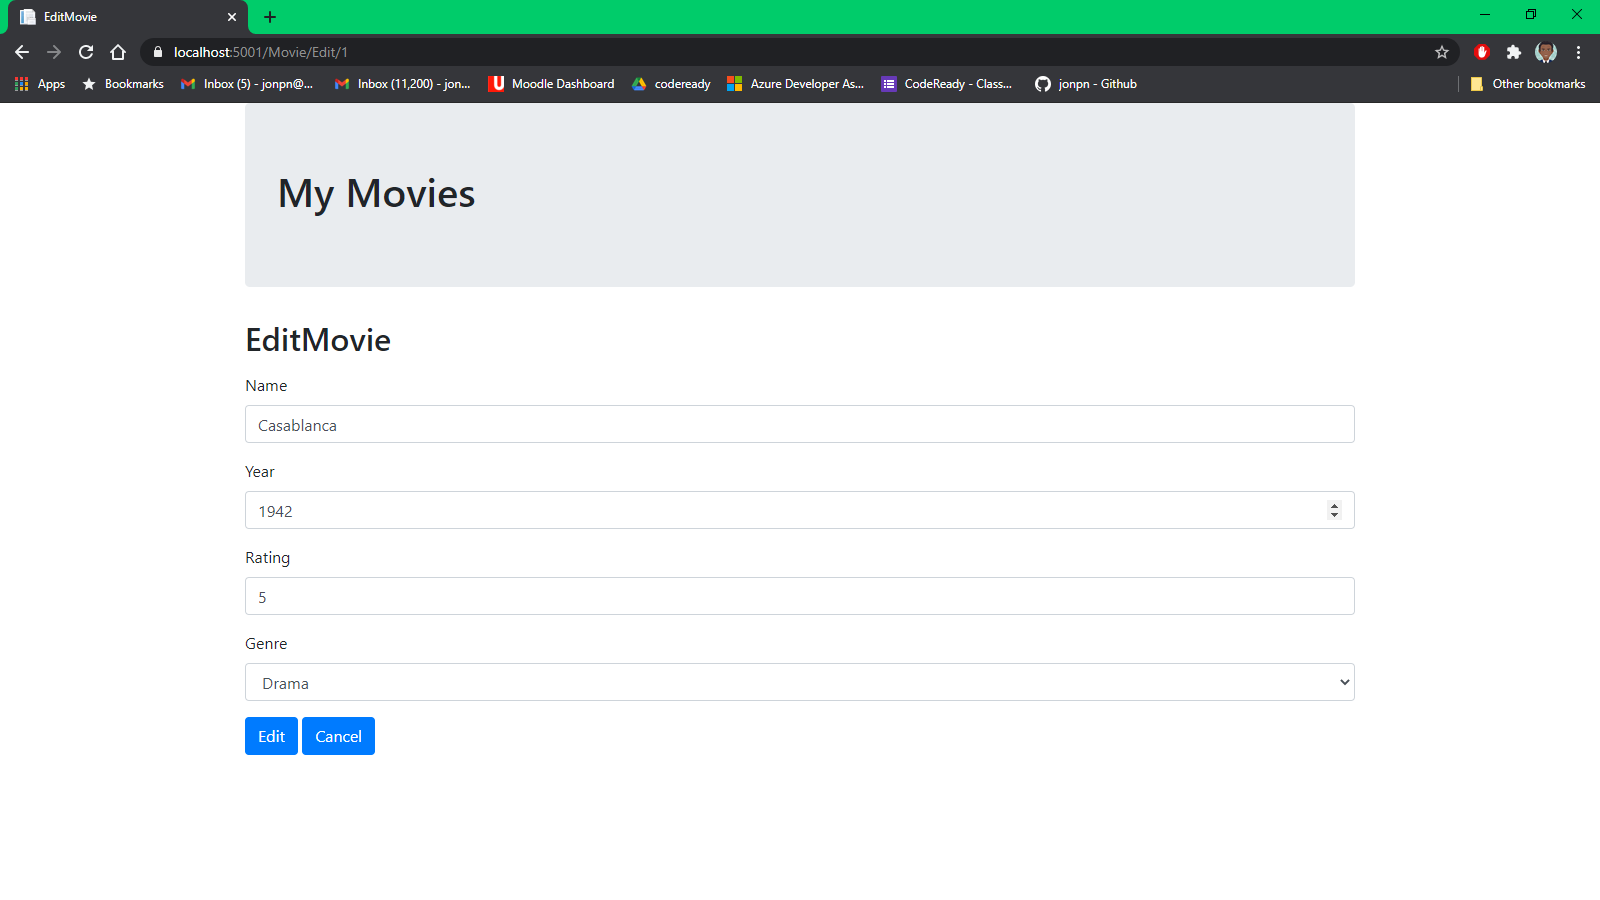Navigate back with the browser back arrow
The height and width of the screenshot is (900, 1600).
coord(22,52)
